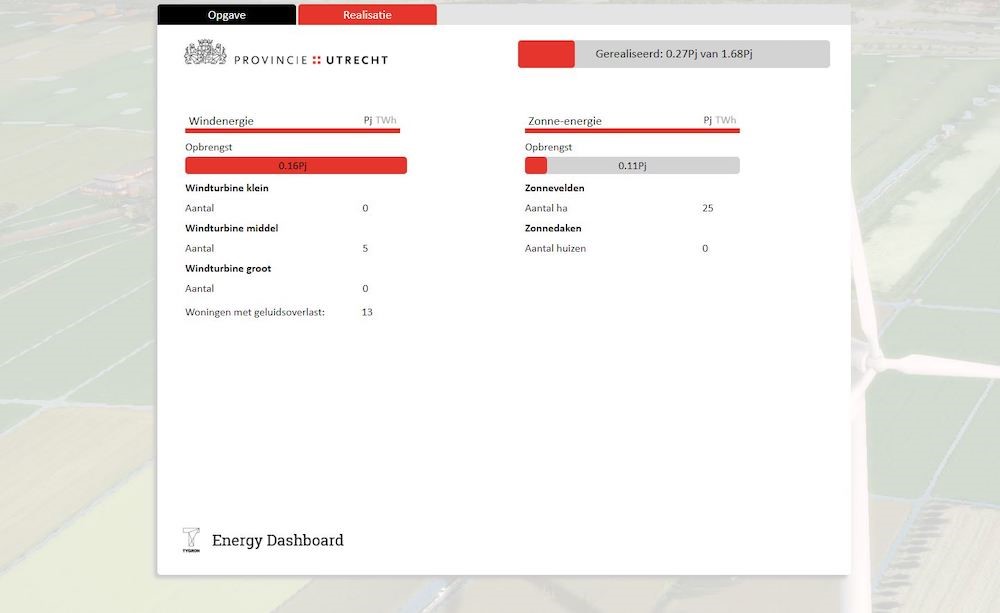Select the Windturbine middel count value 5
This screenshot has height=613, width=1000.
pos(365,248)
